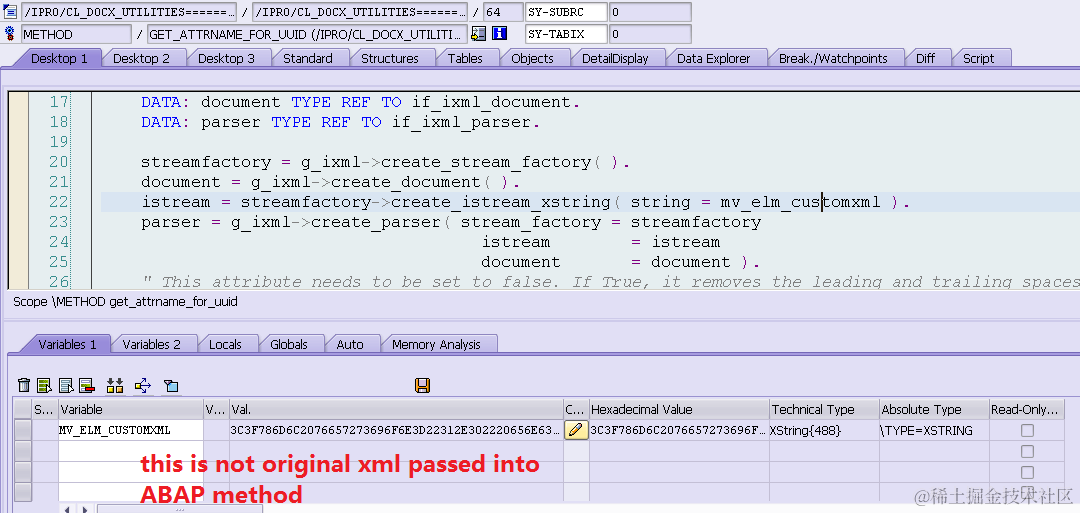Screen dimensions: 1080x513
Task: Click the Absolute Type column header
Action: tap(935, 410)
